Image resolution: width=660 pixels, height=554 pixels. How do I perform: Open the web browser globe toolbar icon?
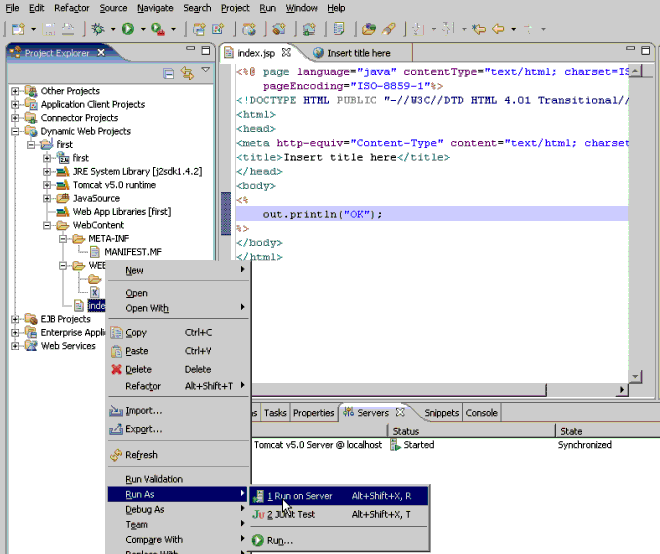pos(249,29)
